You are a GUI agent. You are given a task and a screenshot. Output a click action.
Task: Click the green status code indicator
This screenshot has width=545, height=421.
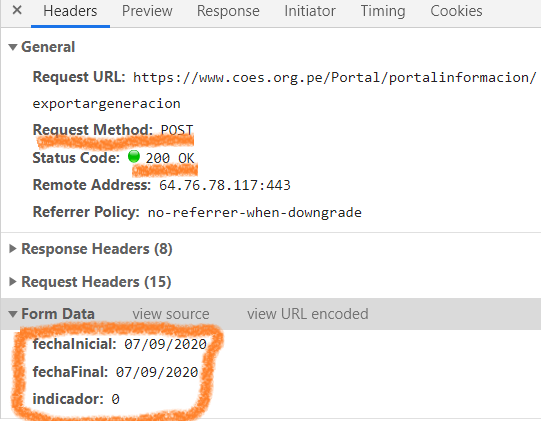pos(134,157)
